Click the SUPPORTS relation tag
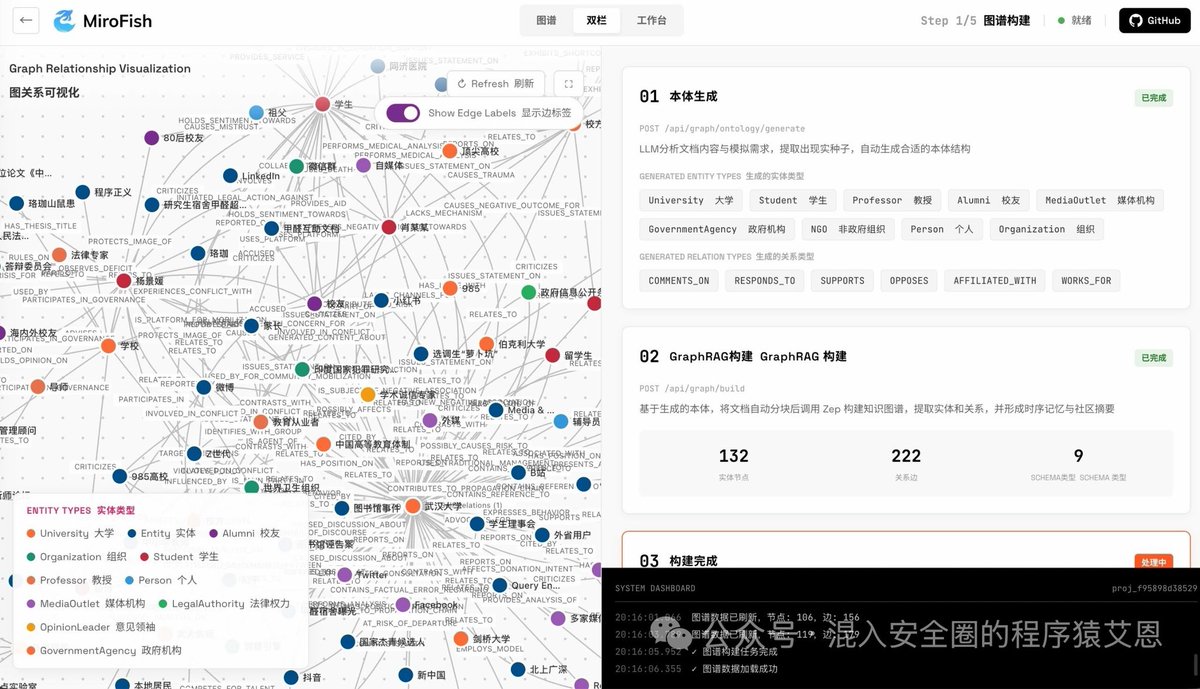This screenshot has height=689, width=1200. 842,281
